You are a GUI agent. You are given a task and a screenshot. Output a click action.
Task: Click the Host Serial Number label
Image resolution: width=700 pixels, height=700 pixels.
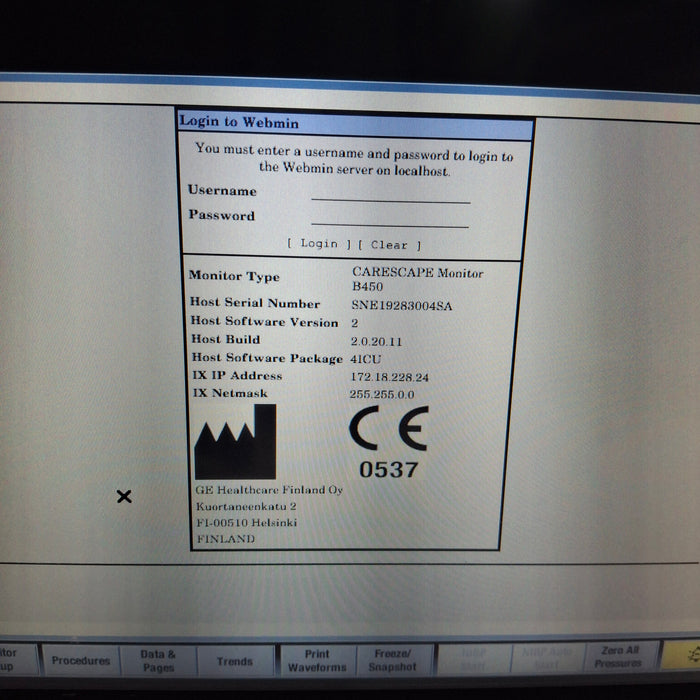click(255, 303)
